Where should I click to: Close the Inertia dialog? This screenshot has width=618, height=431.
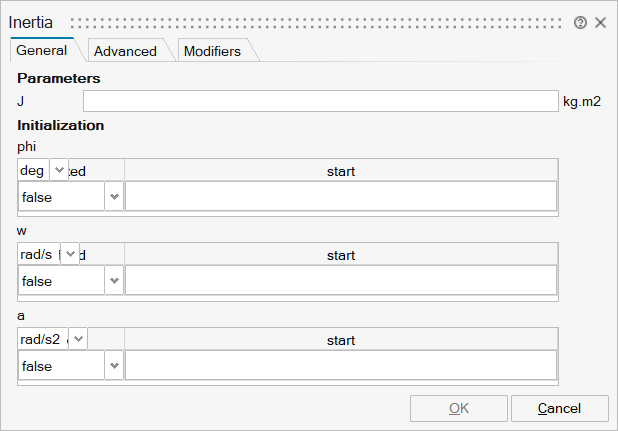[601, 22]
